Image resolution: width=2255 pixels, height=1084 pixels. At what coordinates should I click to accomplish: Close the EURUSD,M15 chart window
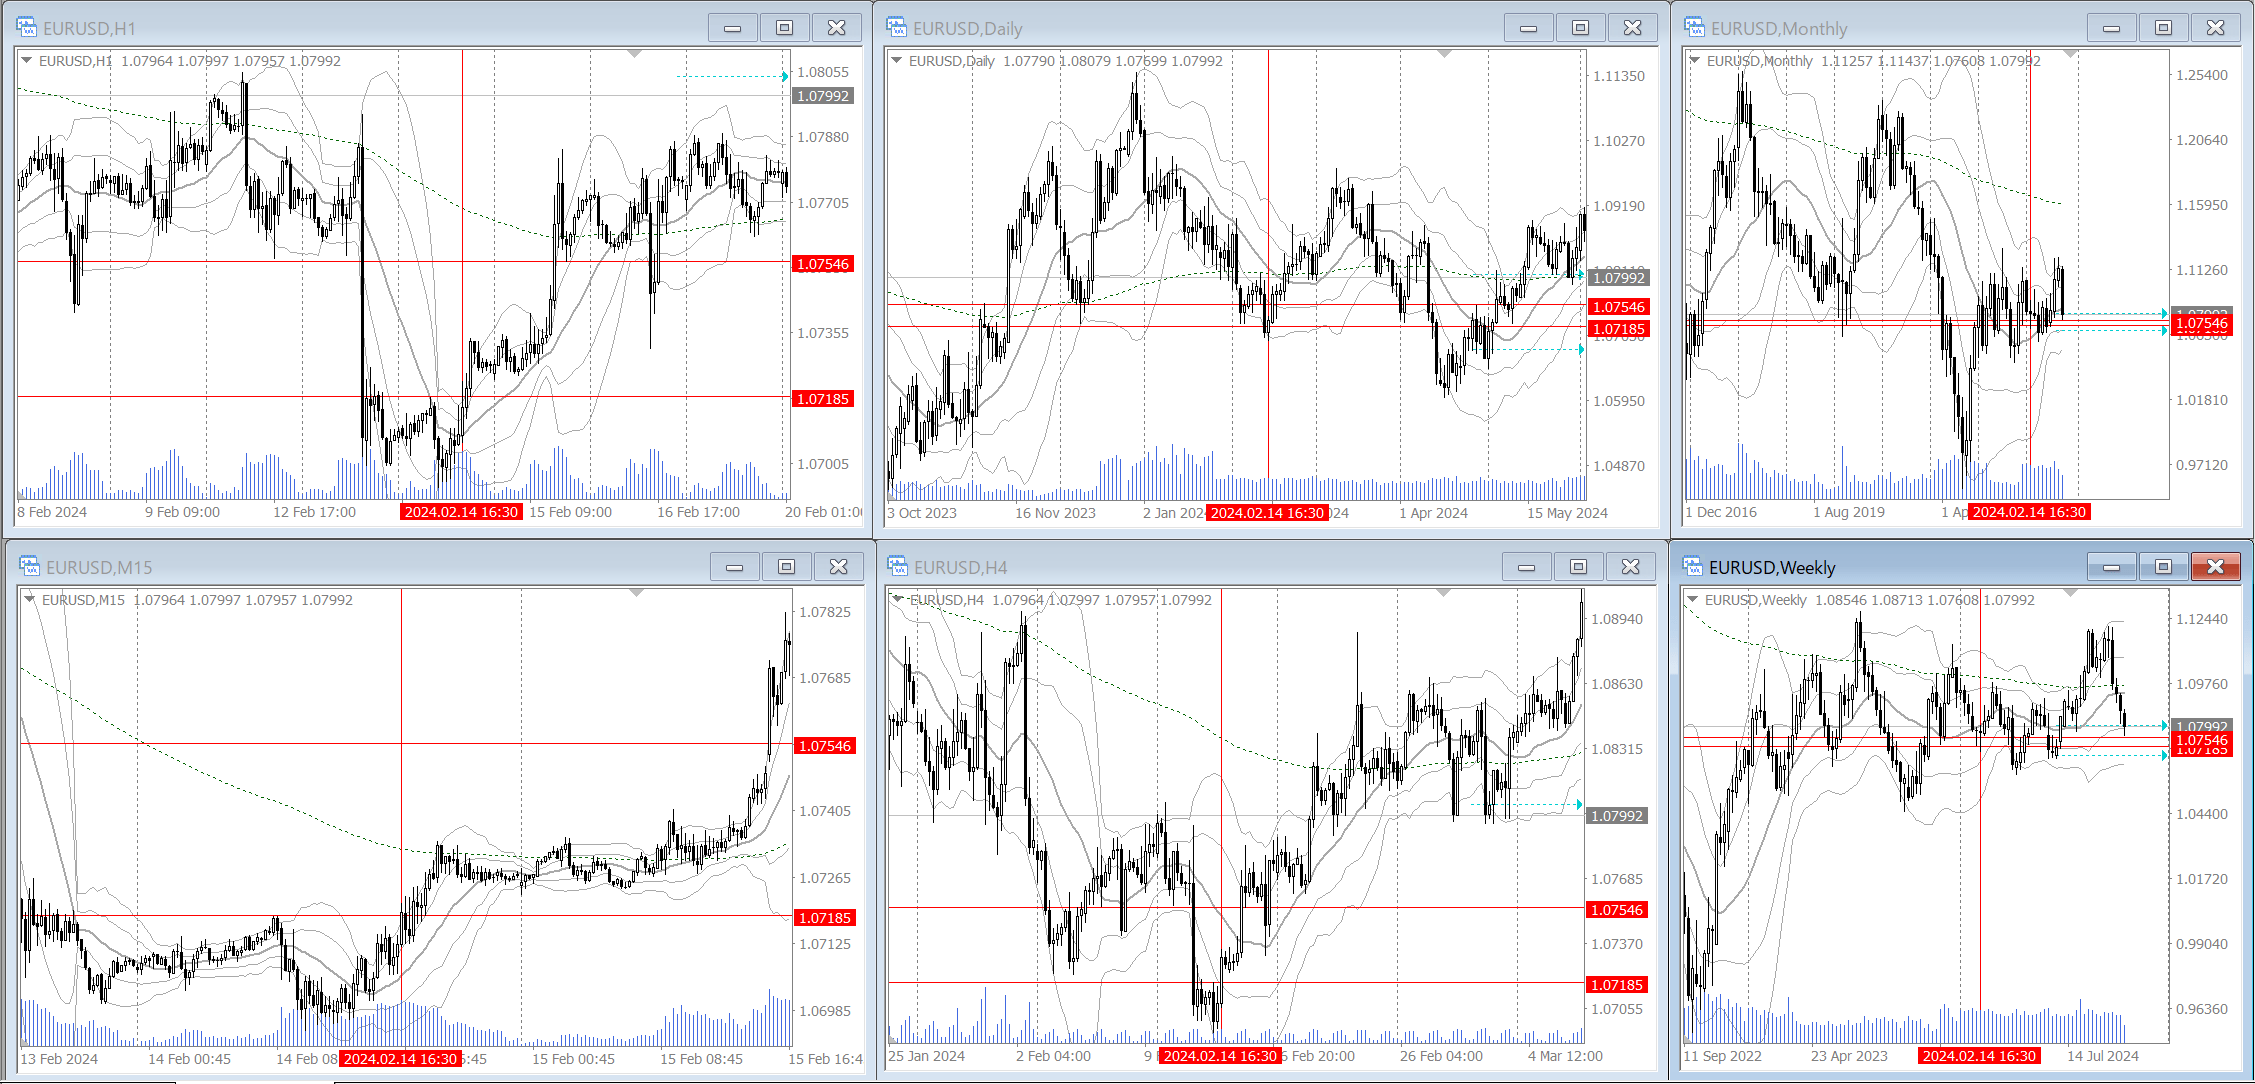point(839,567)
